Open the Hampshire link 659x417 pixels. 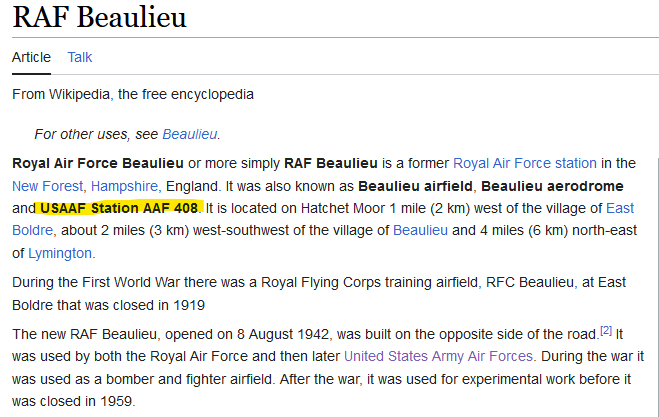[126, 186]
